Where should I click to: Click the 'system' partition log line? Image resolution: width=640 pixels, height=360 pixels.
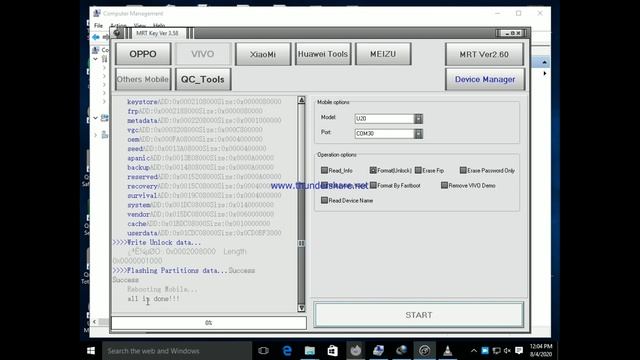(200, 205)
